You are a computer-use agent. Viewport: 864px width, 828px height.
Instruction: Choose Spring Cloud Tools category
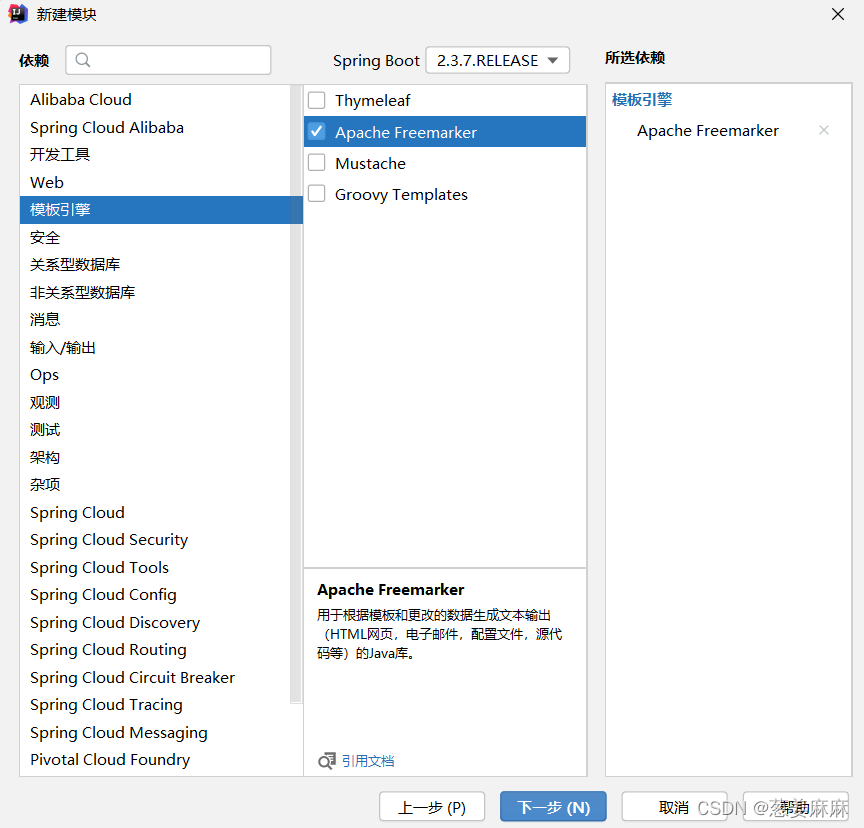[x=155, y=567]
